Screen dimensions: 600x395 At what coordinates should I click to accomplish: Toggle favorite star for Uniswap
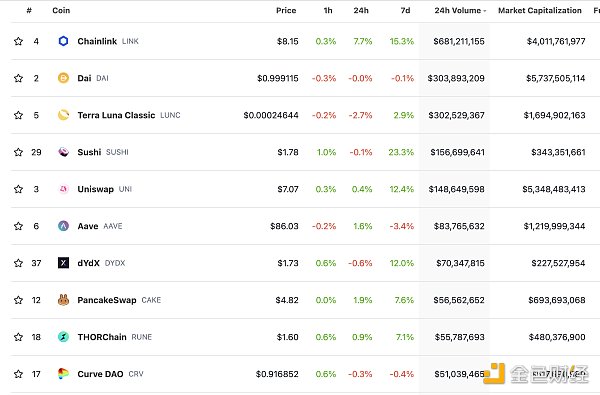click(x=18, y=189)
